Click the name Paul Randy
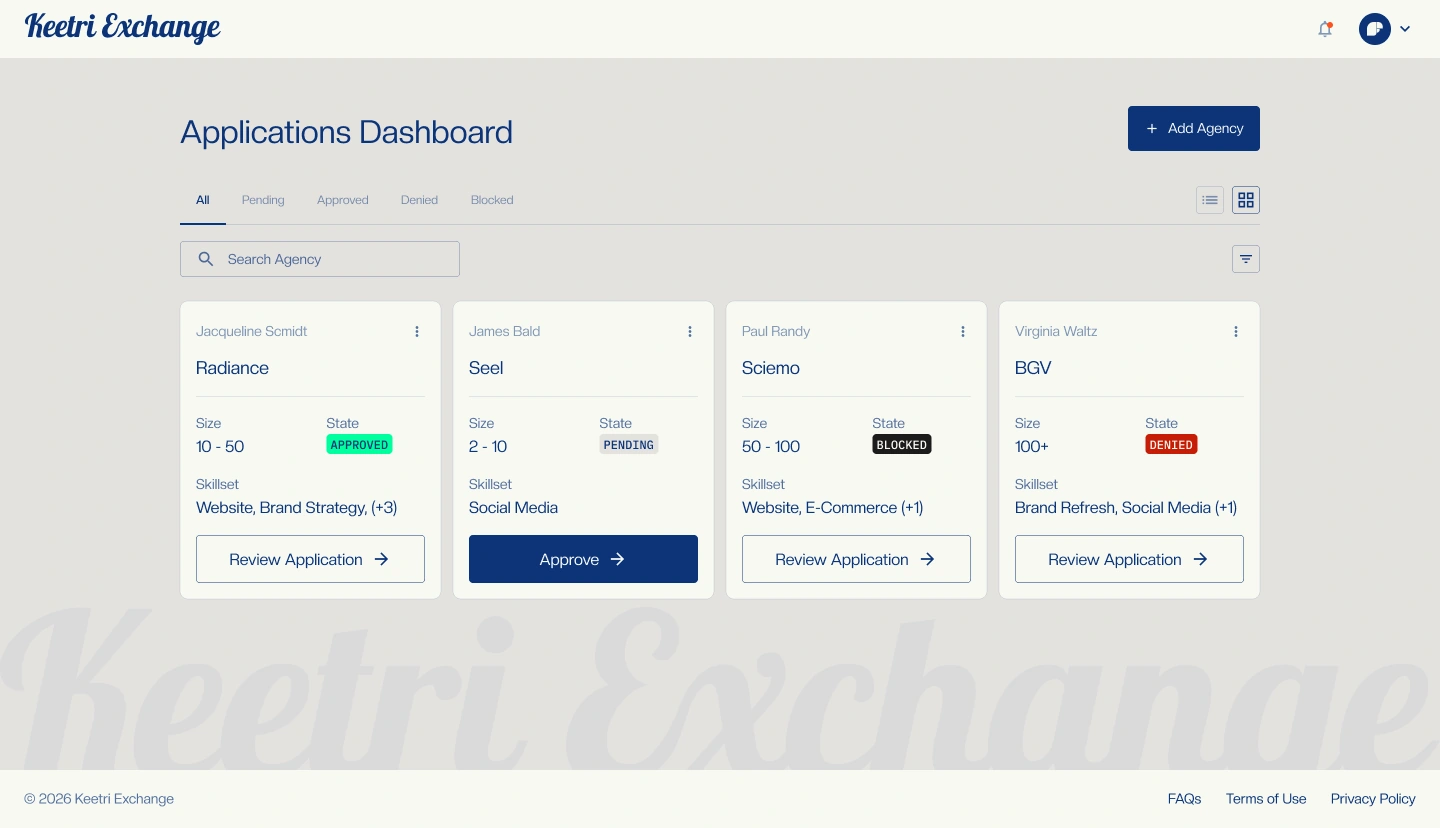 coord(776,331)
